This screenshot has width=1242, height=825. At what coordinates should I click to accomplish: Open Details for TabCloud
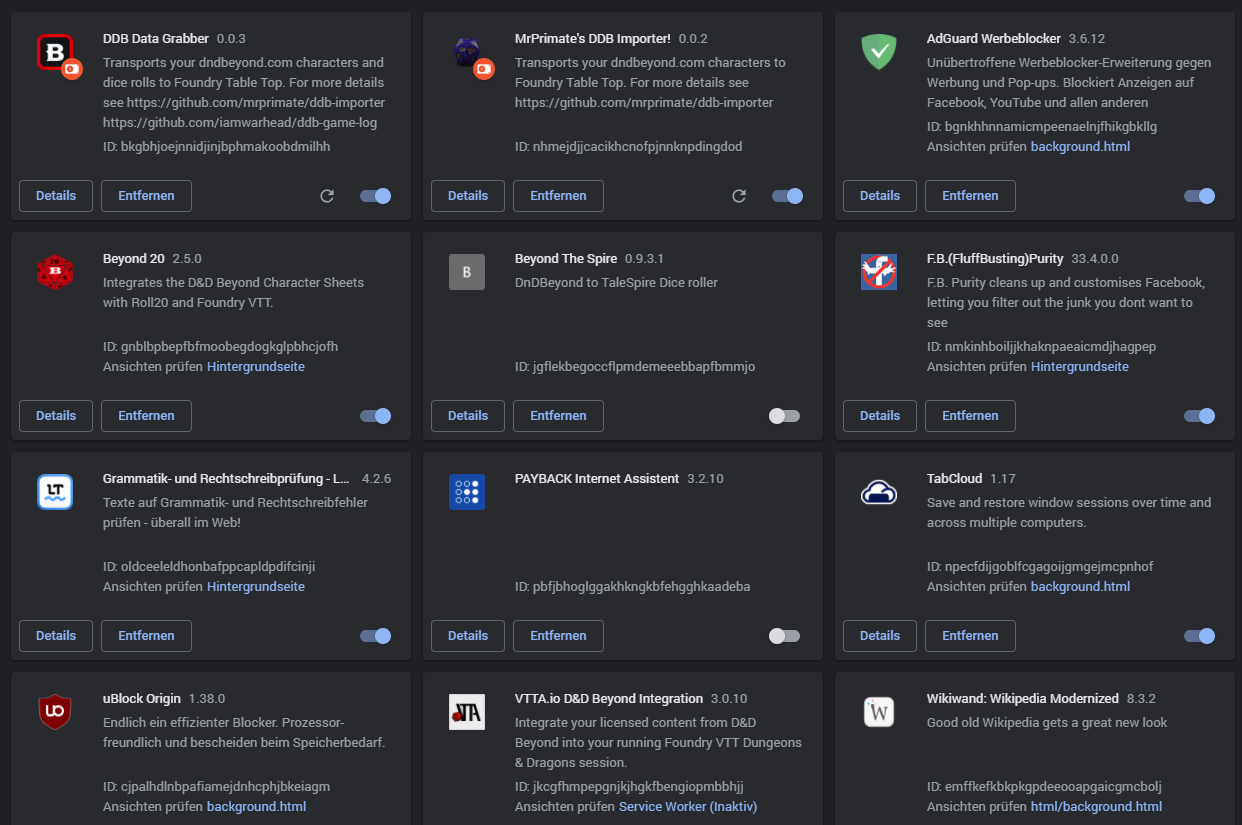880,636
